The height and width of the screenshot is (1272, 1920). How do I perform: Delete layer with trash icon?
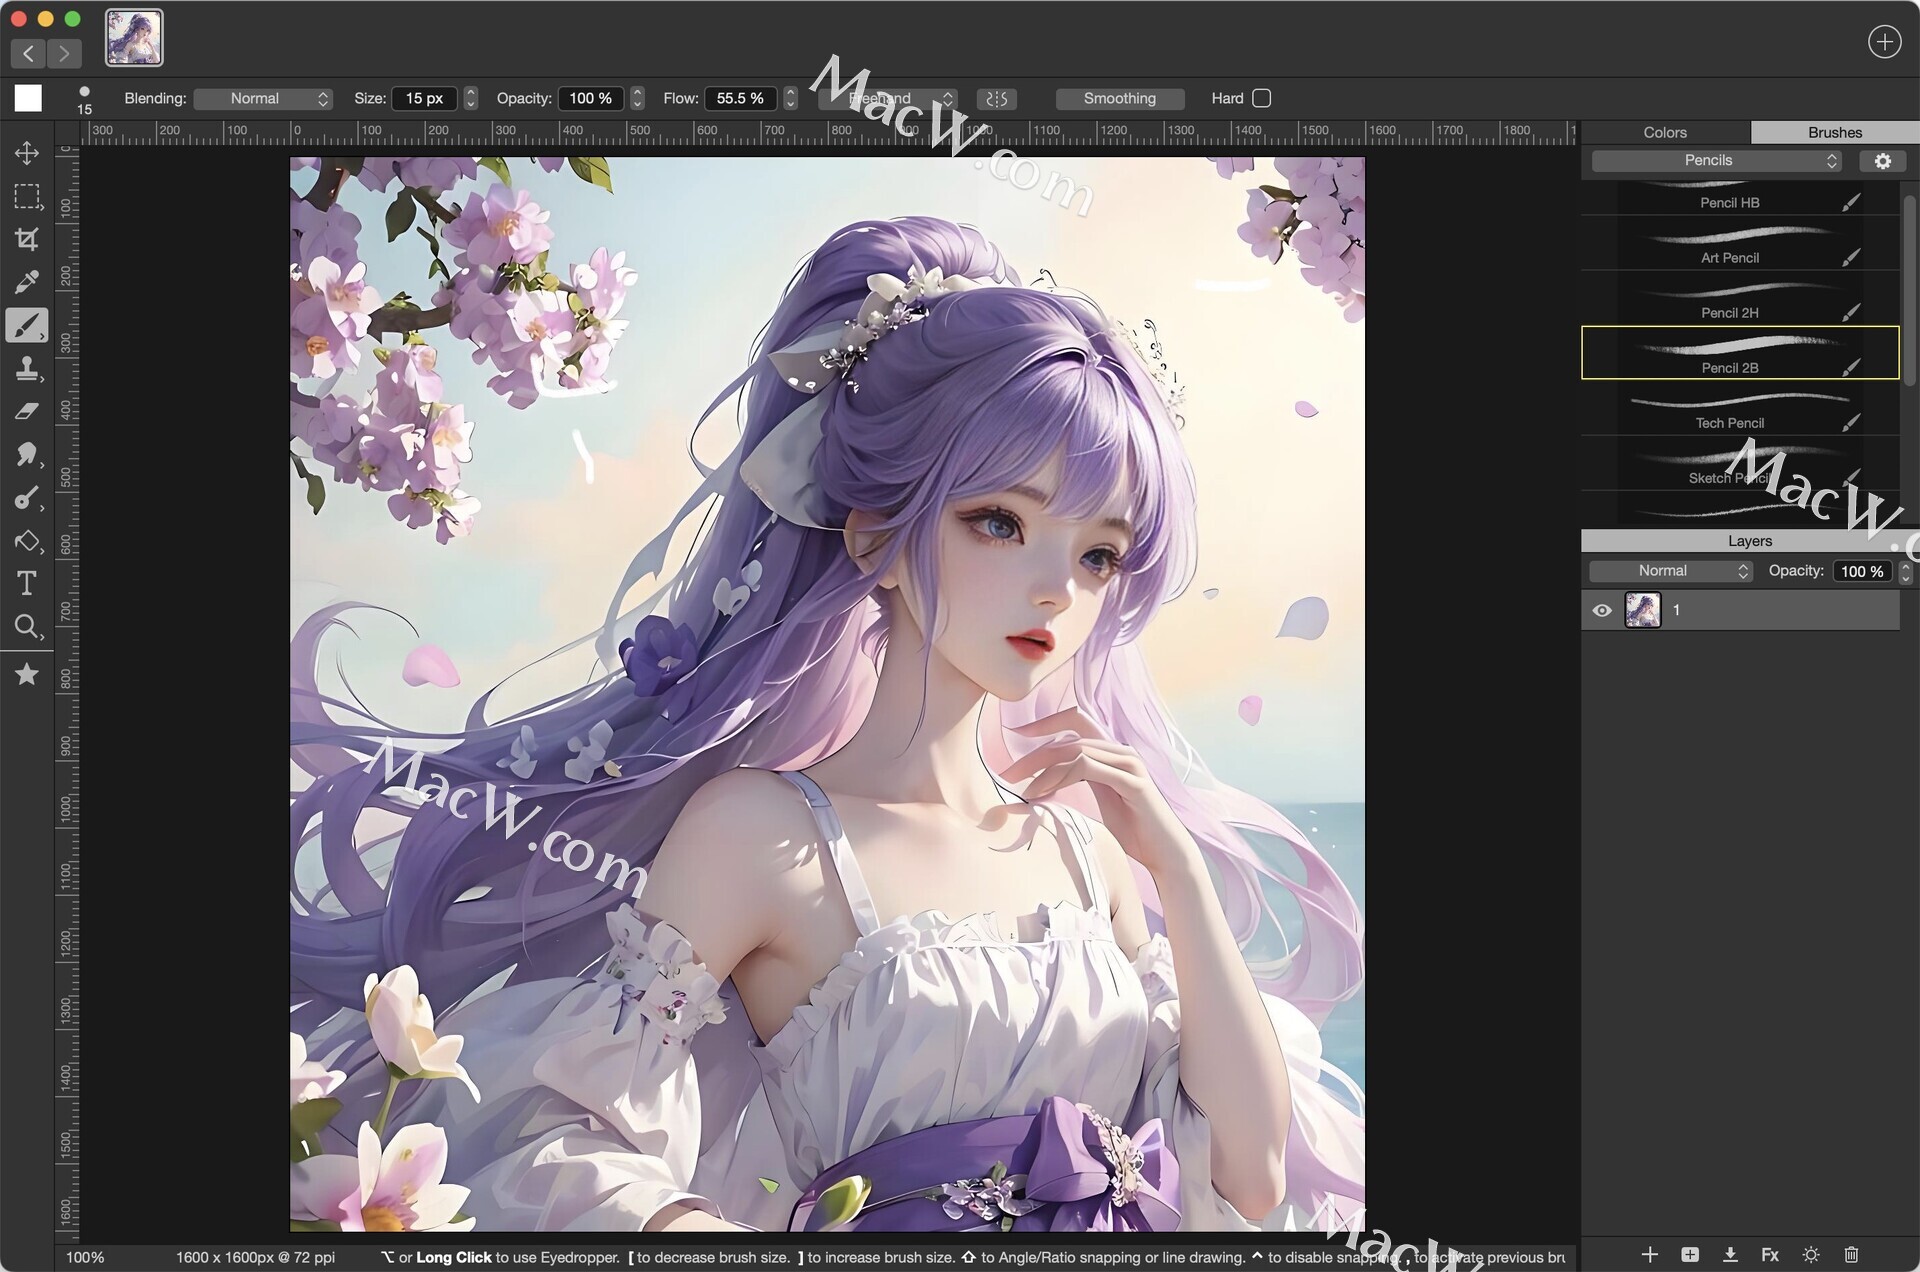pos(1851,1254)
